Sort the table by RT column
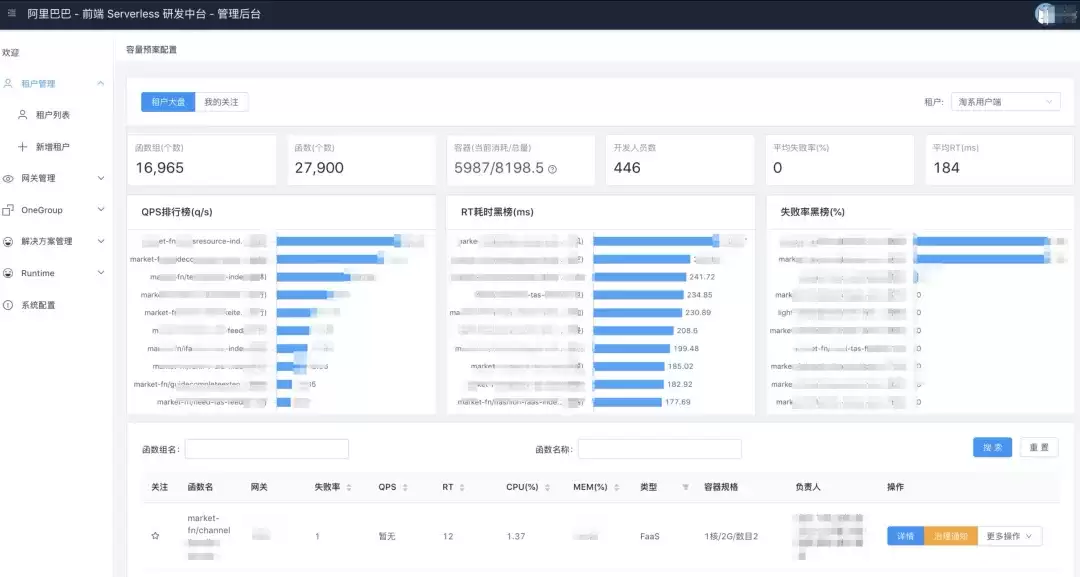This screenshot has width=1080, height=577. click(x=461, y=487)
